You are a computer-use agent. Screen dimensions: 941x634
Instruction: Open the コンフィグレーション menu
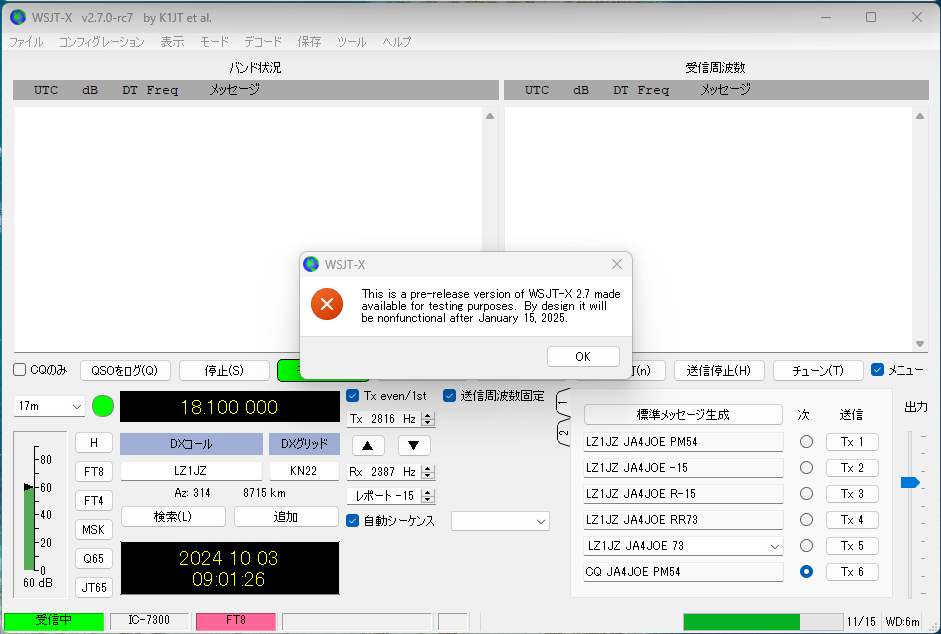click(x=101, y=42)
